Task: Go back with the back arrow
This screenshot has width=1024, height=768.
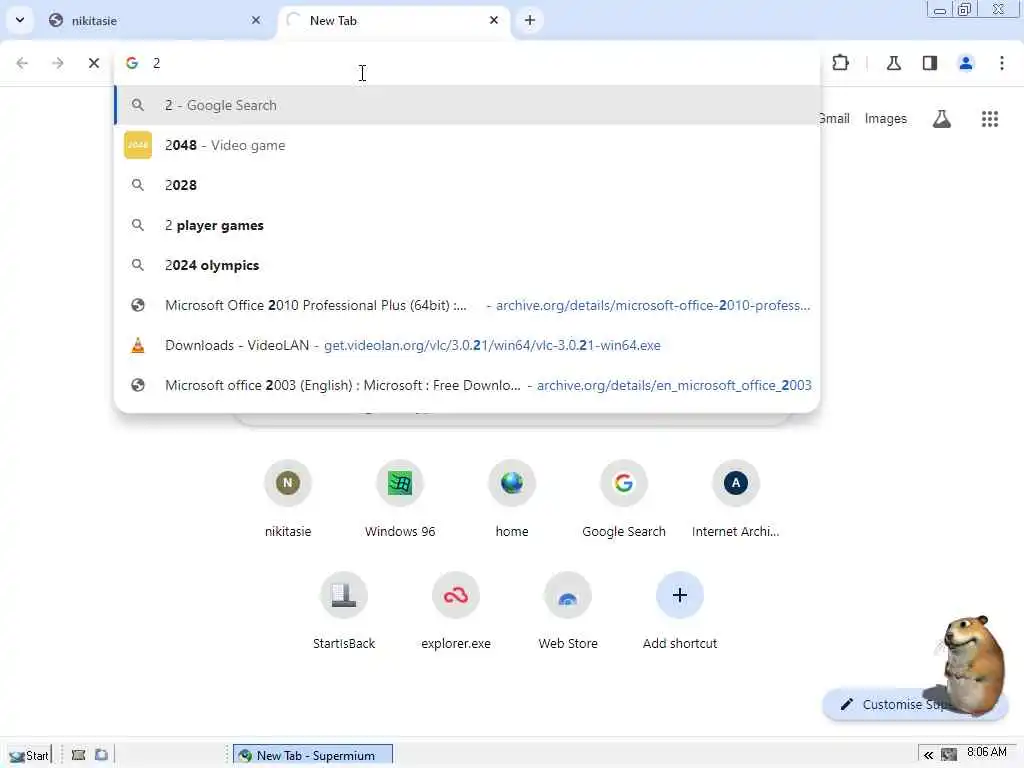Action: 22,63
